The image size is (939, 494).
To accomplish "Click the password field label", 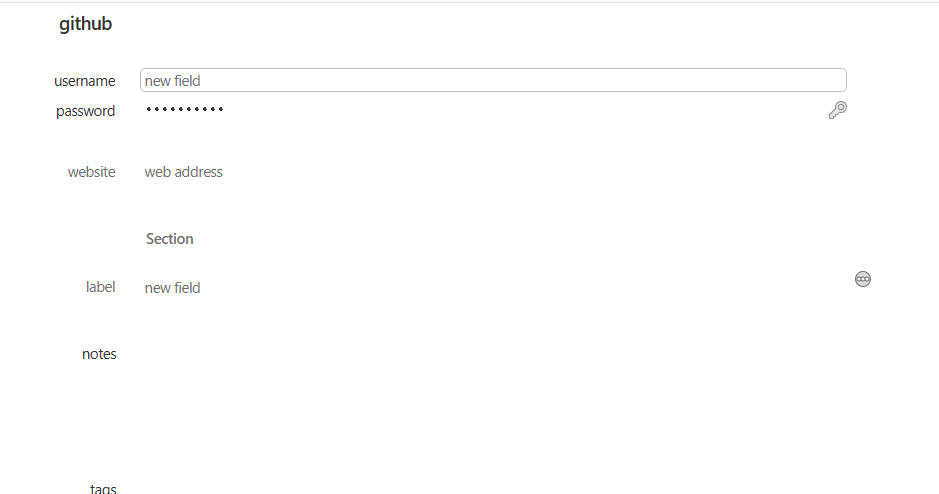I will pos(85,111).
